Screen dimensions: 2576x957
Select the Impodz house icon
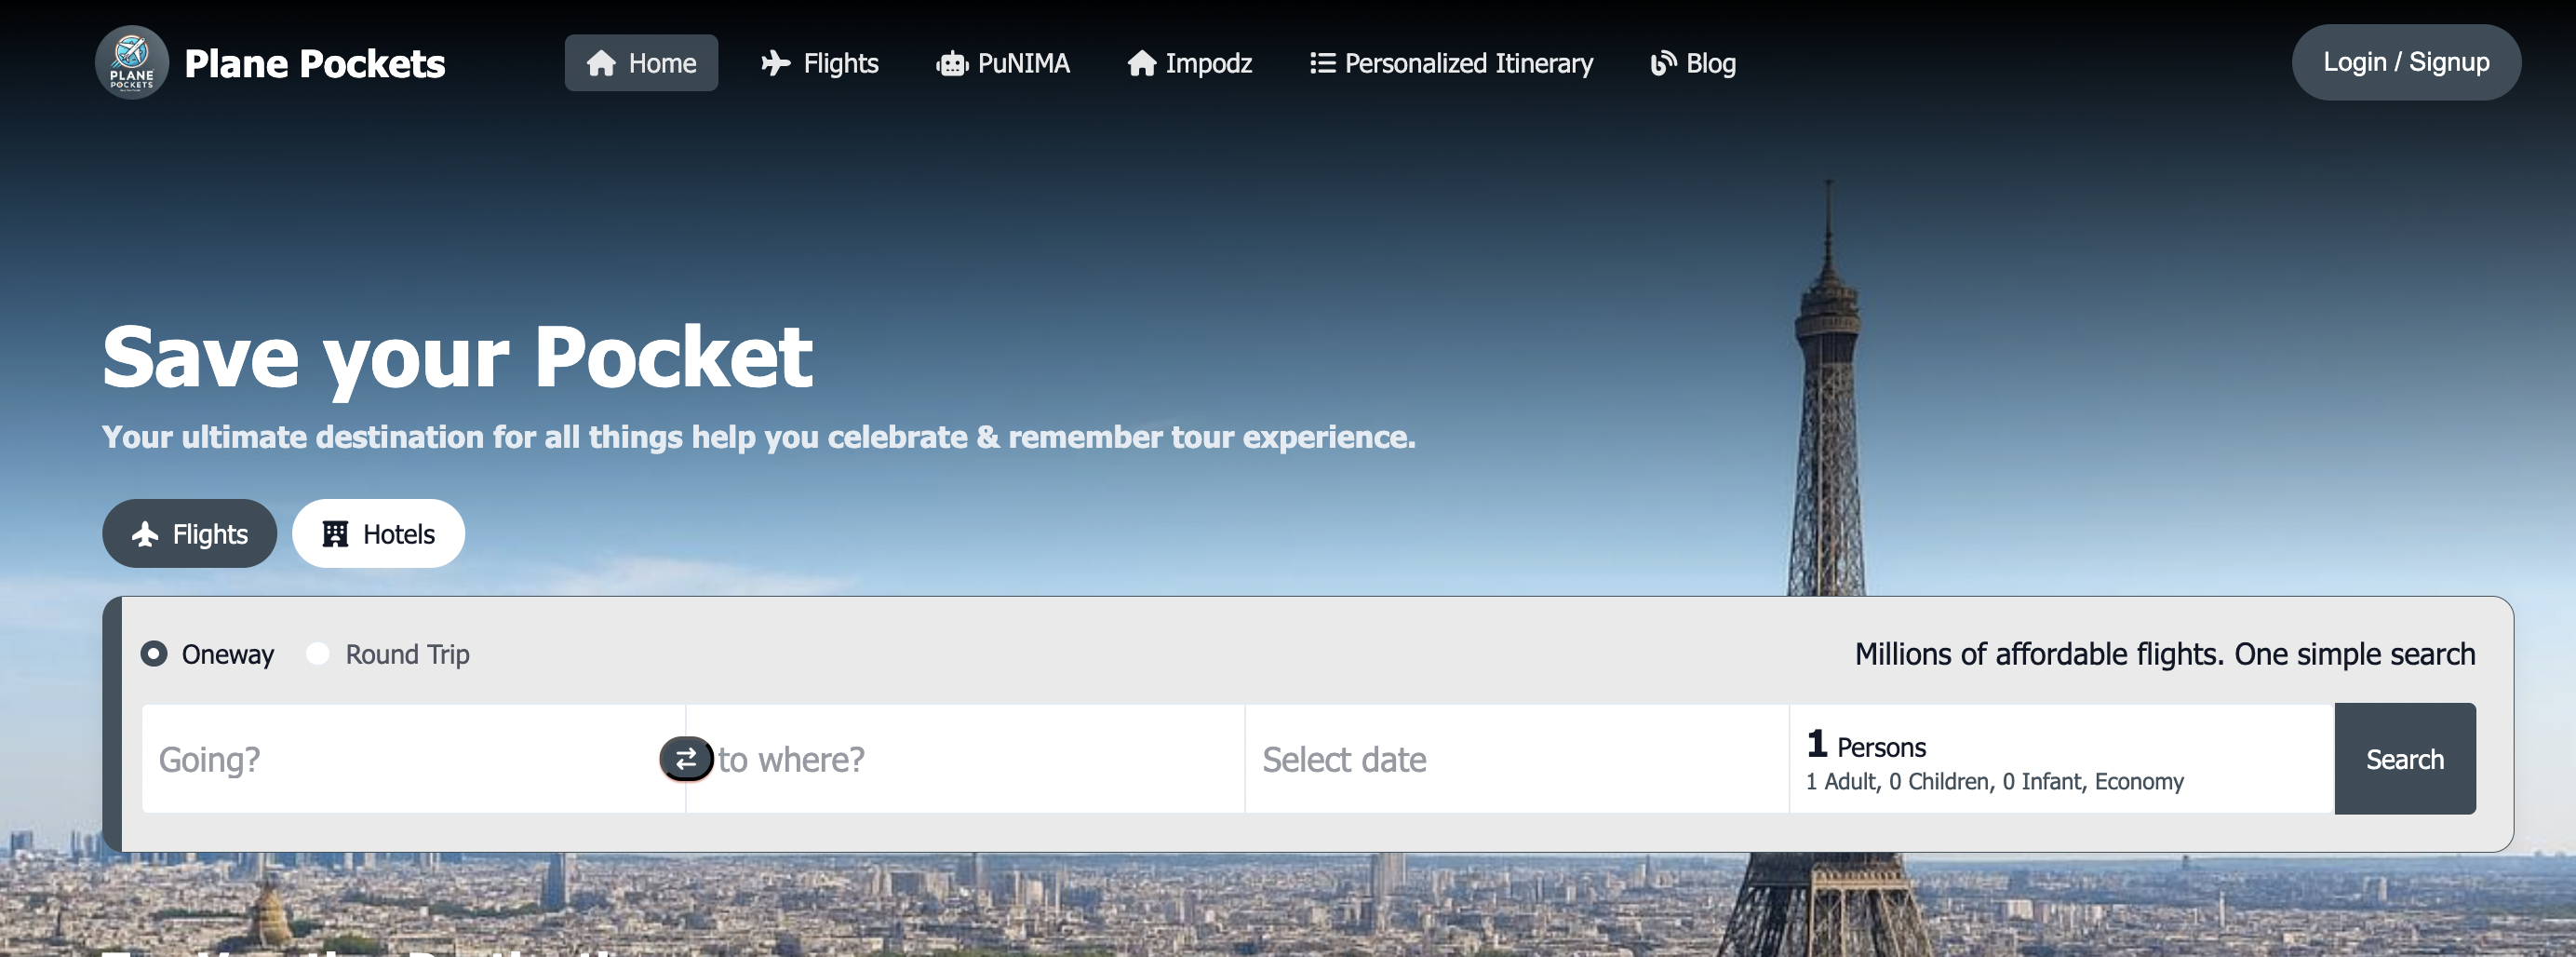click(x=1141, y=62)
